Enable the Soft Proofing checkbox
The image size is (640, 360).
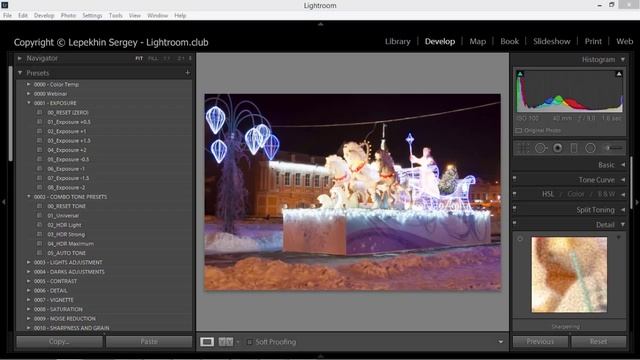point(249,342)
